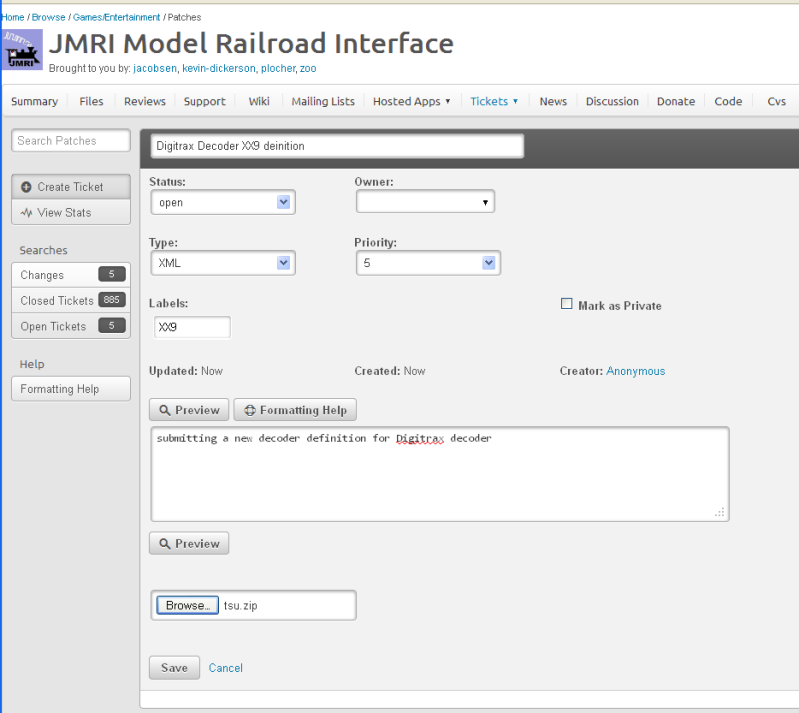Click the Anonymous creator link
The height and width of the screenshot is (713, 799).
click(635, 371)
